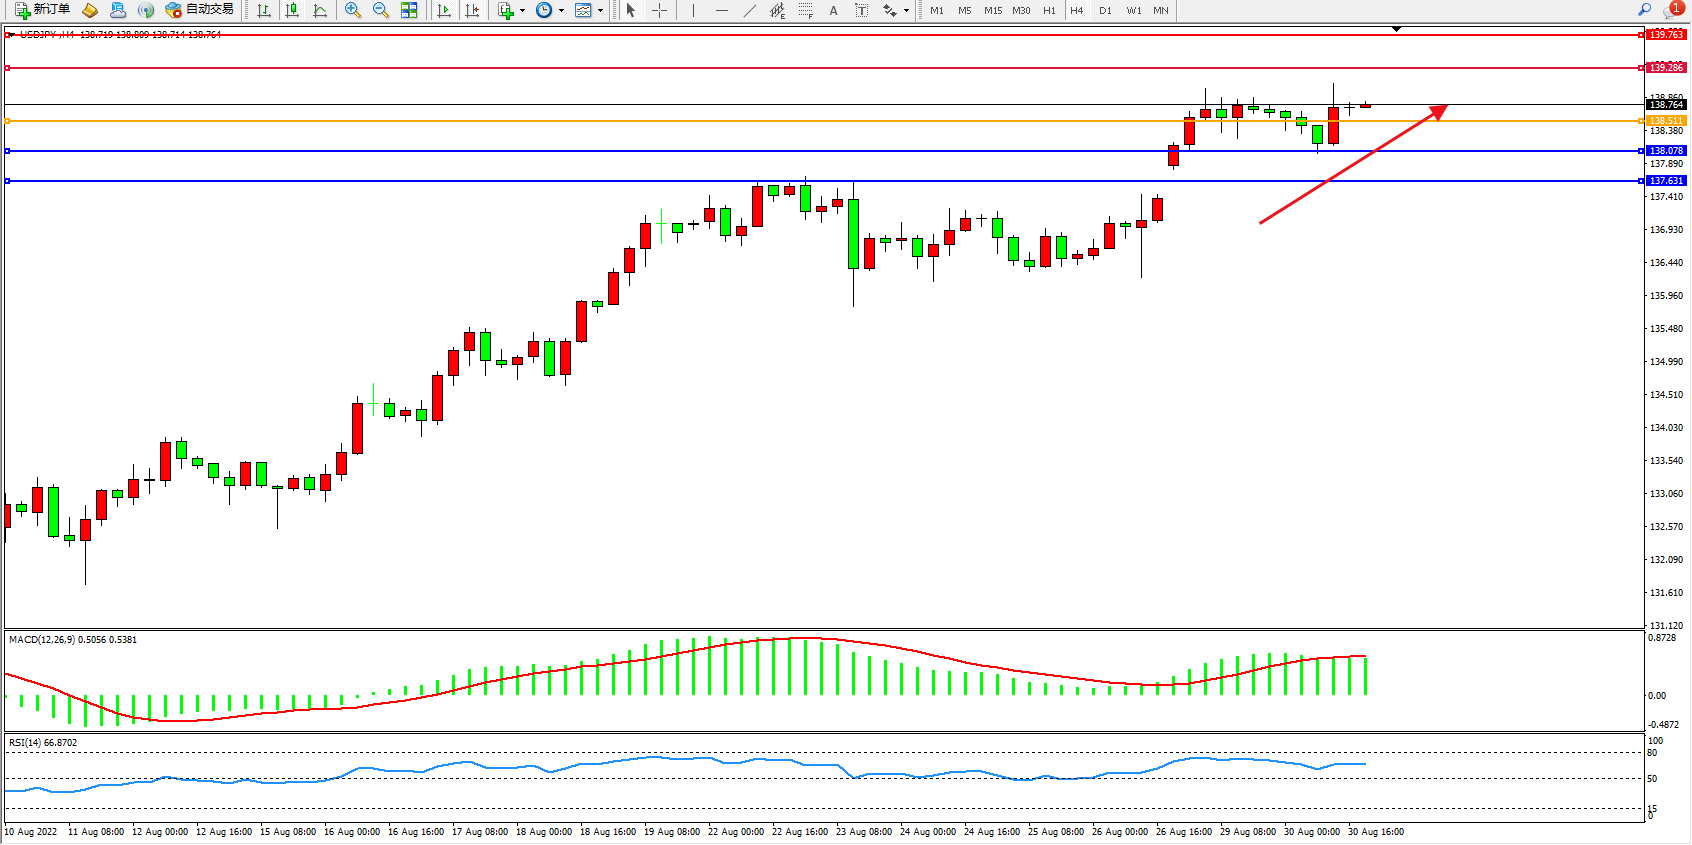Open the search magnifier at top right
Viewport: 1692px width, 845px height.
[x=1644, y=10]
